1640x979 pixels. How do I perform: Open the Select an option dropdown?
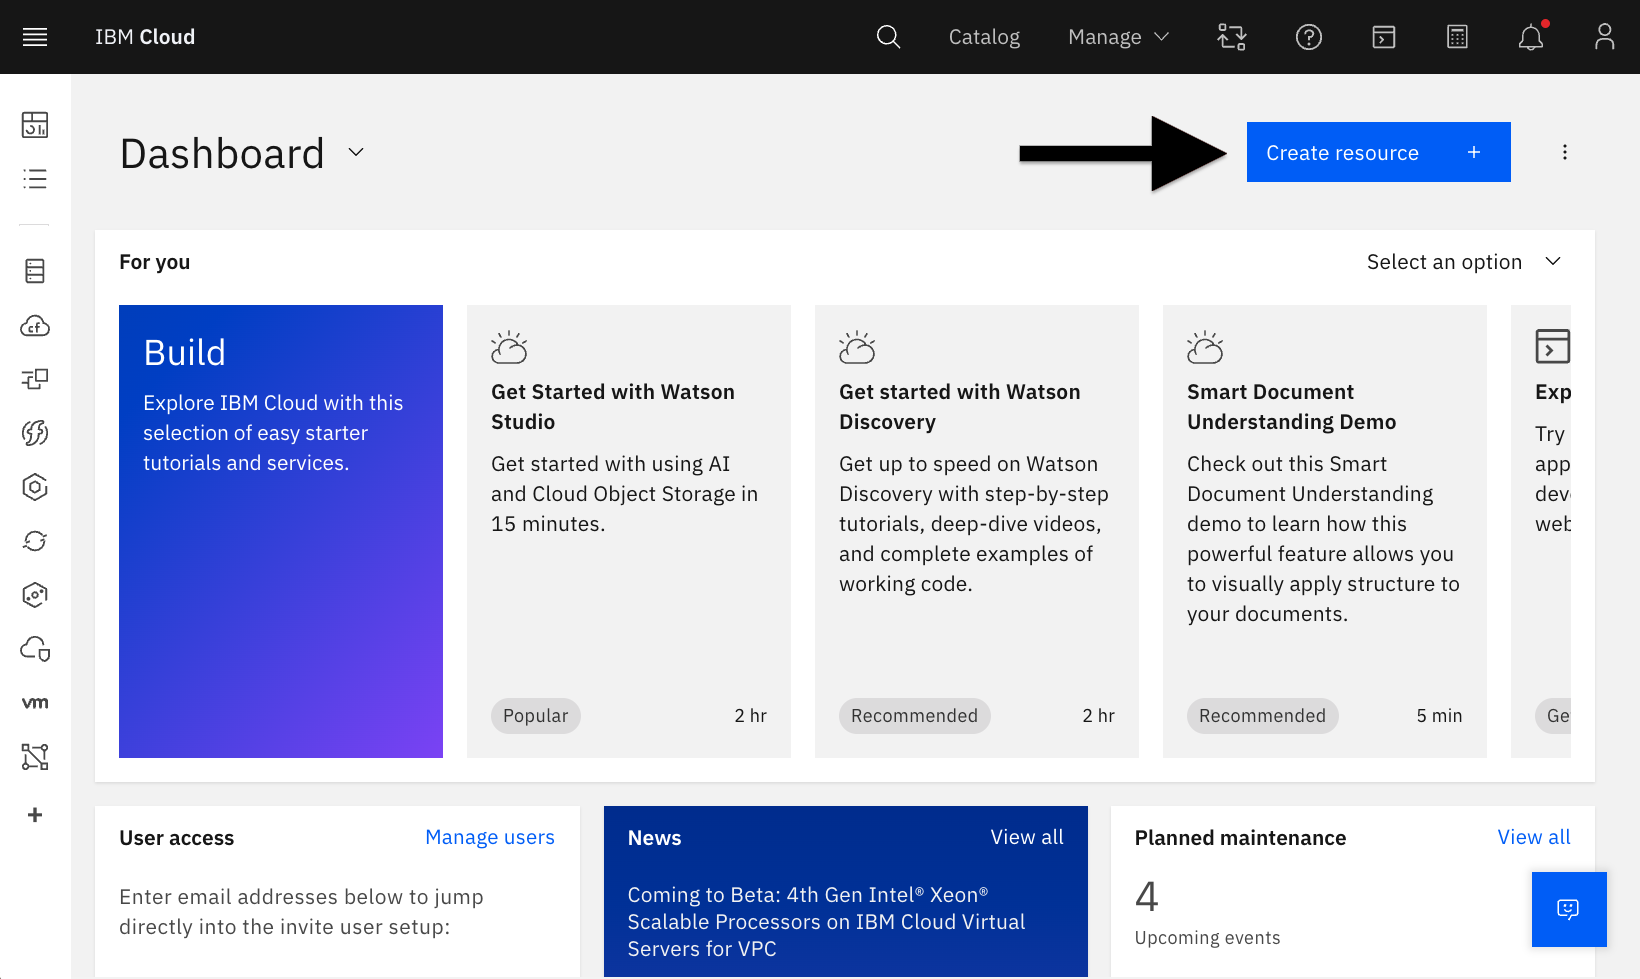pos(1464,262)
